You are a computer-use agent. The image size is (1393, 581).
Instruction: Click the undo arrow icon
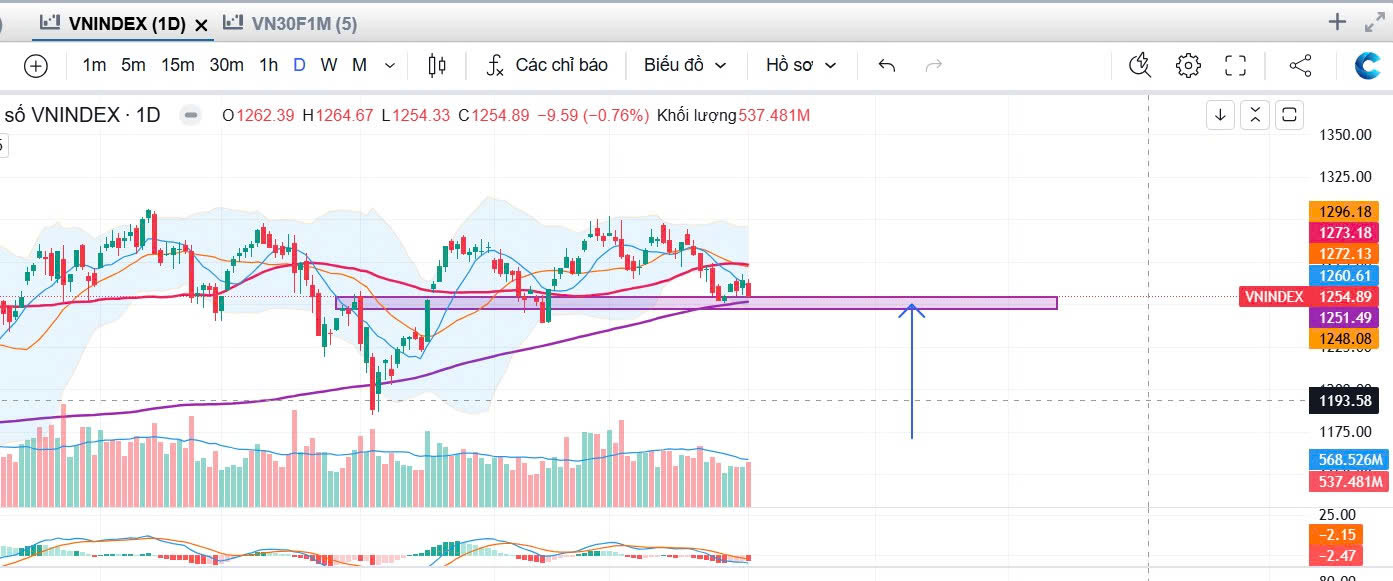click(x=886, y=66)
